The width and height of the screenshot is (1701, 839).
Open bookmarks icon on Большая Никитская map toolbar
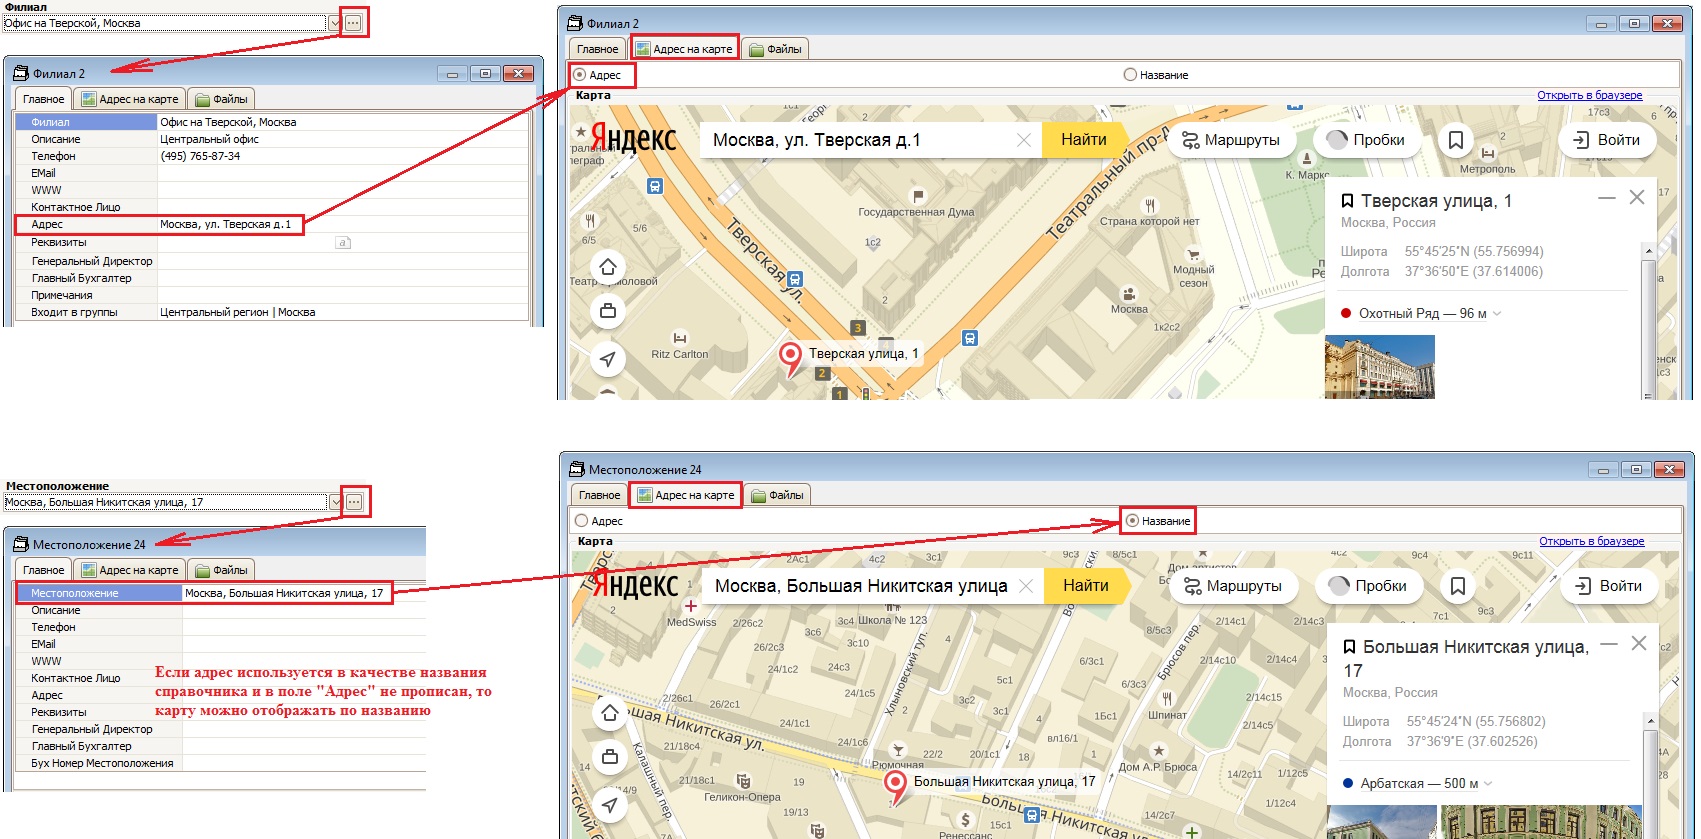click(x=1458, y=586)
